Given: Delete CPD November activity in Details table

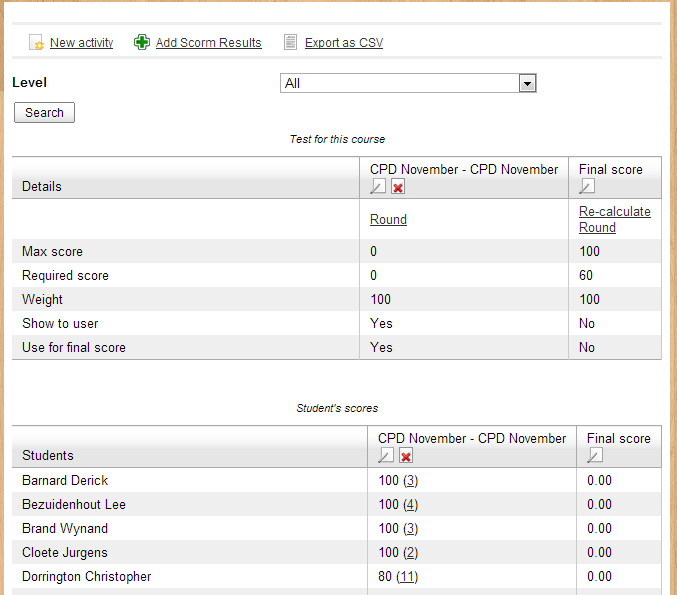Looking at the screenshot, I should [x=398, y=187].
